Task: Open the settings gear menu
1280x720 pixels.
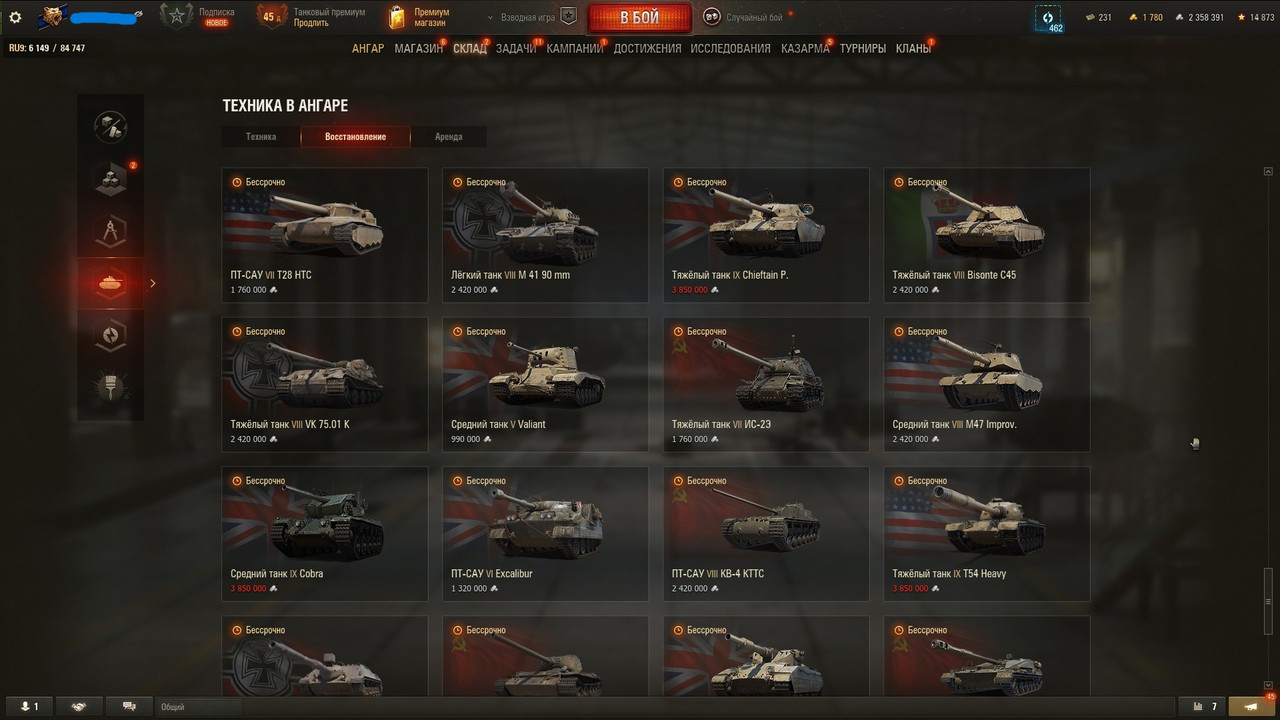Action: click(x=15, y=17)
